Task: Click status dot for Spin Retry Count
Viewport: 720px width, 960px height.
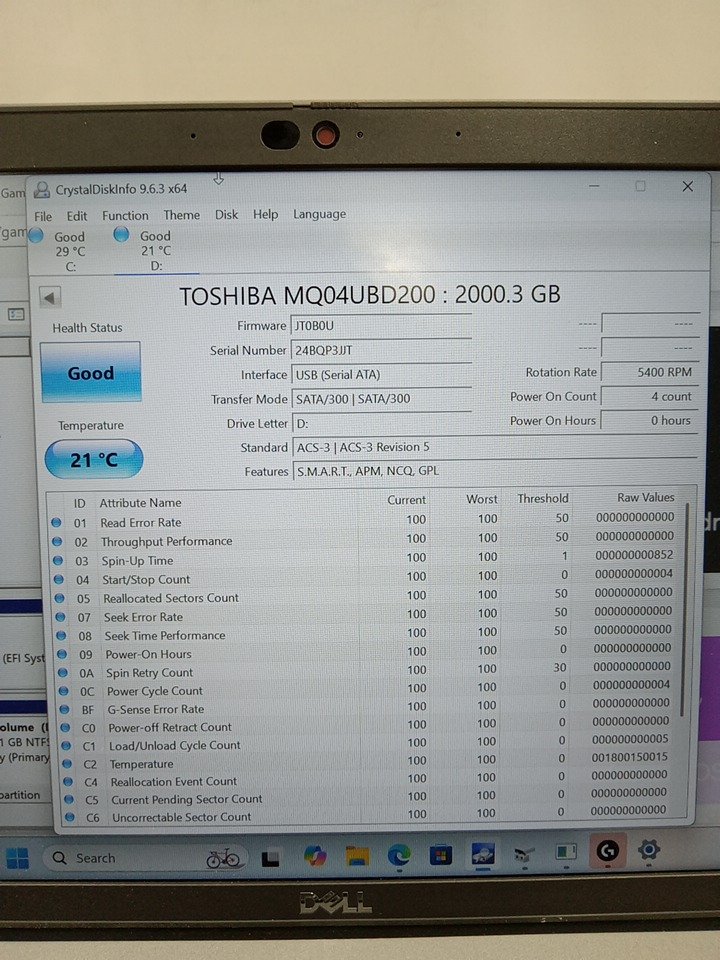Action: coord(63,672)
